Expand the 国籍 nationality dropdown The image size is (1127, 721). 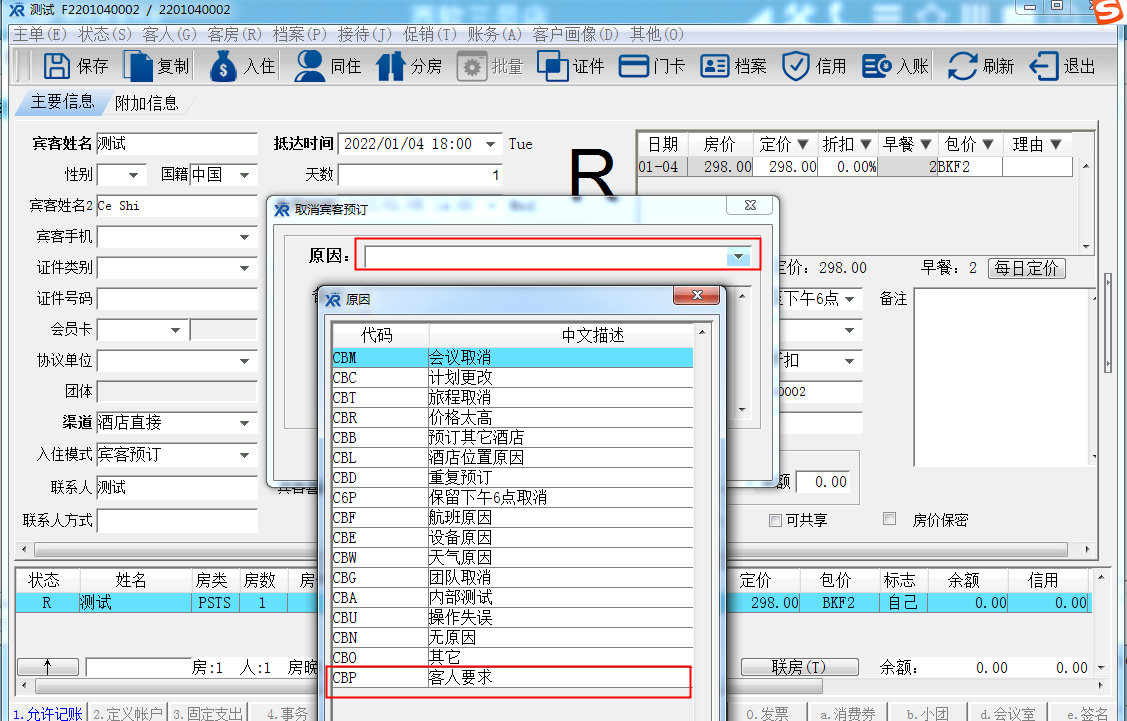click(x=245, y=175)
